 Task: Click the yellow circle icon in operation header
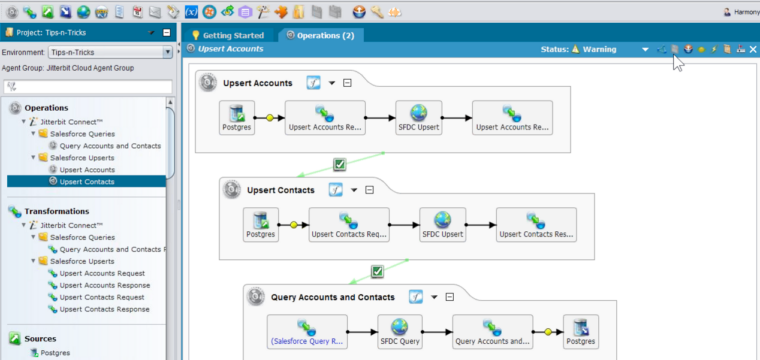click(x=701, y=49)
